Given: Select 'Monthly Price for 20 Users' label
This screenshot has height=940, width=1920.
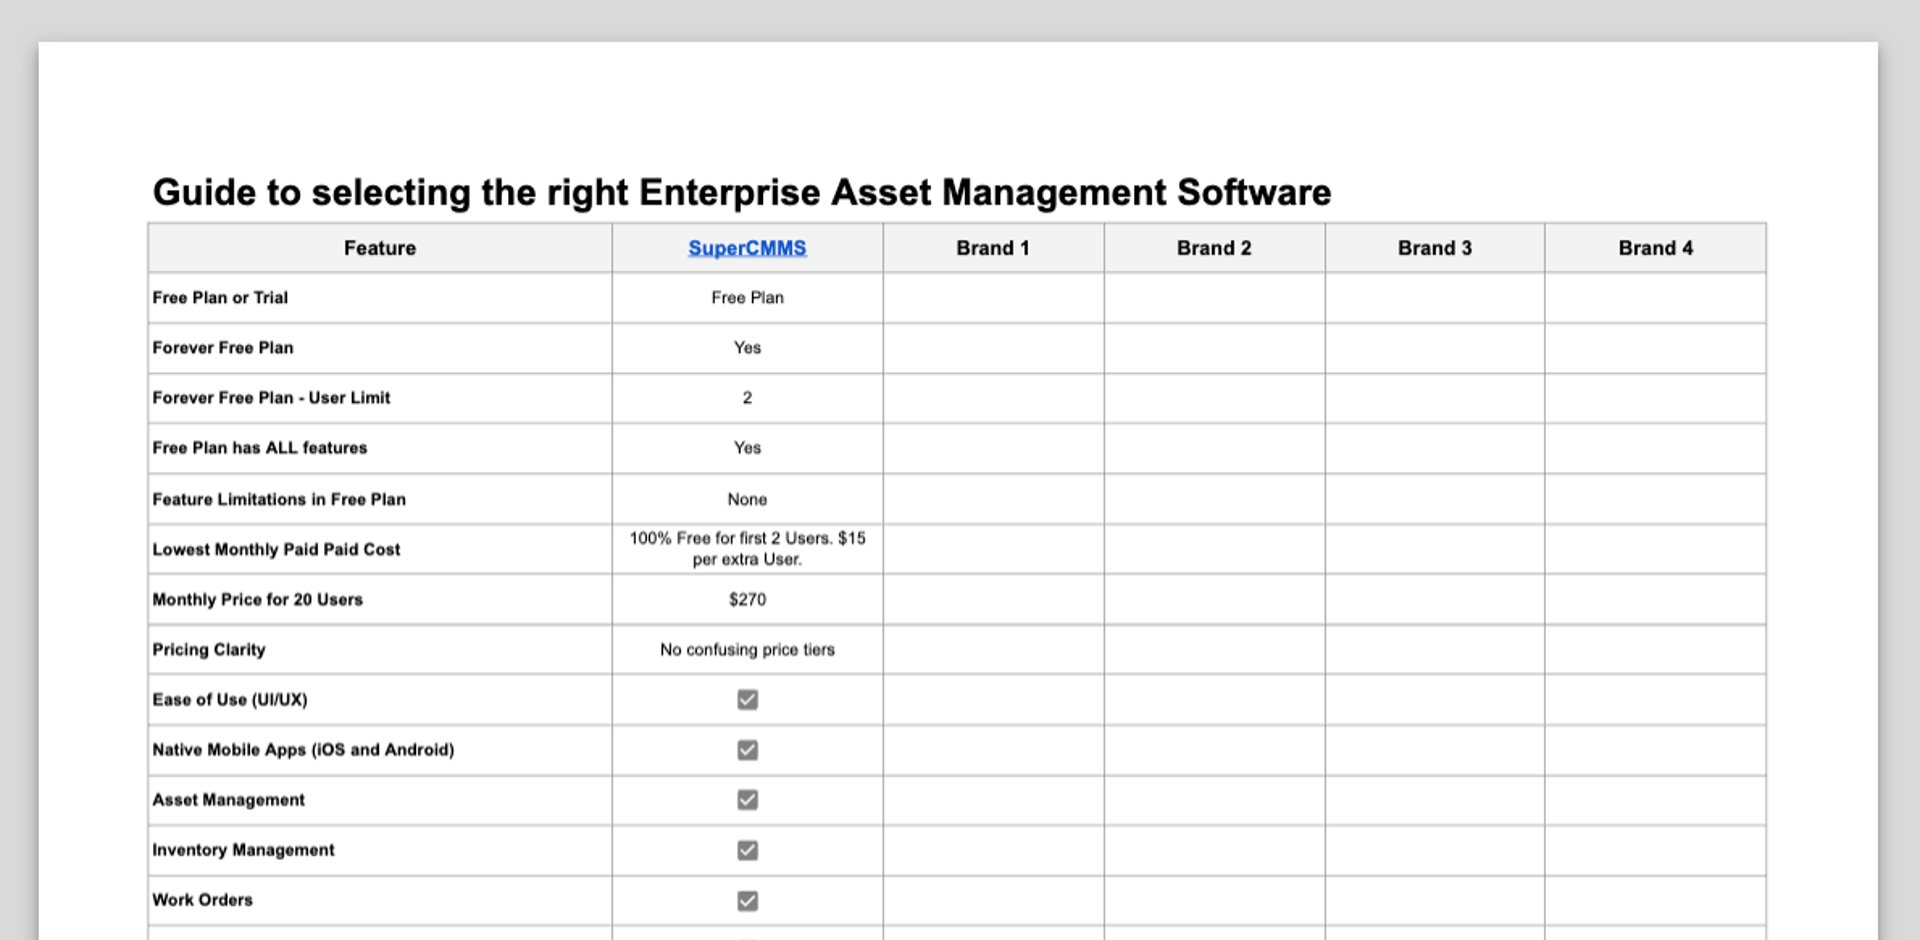Looking at the screenshot, I should pyautogui.click(x=257, y=600).
